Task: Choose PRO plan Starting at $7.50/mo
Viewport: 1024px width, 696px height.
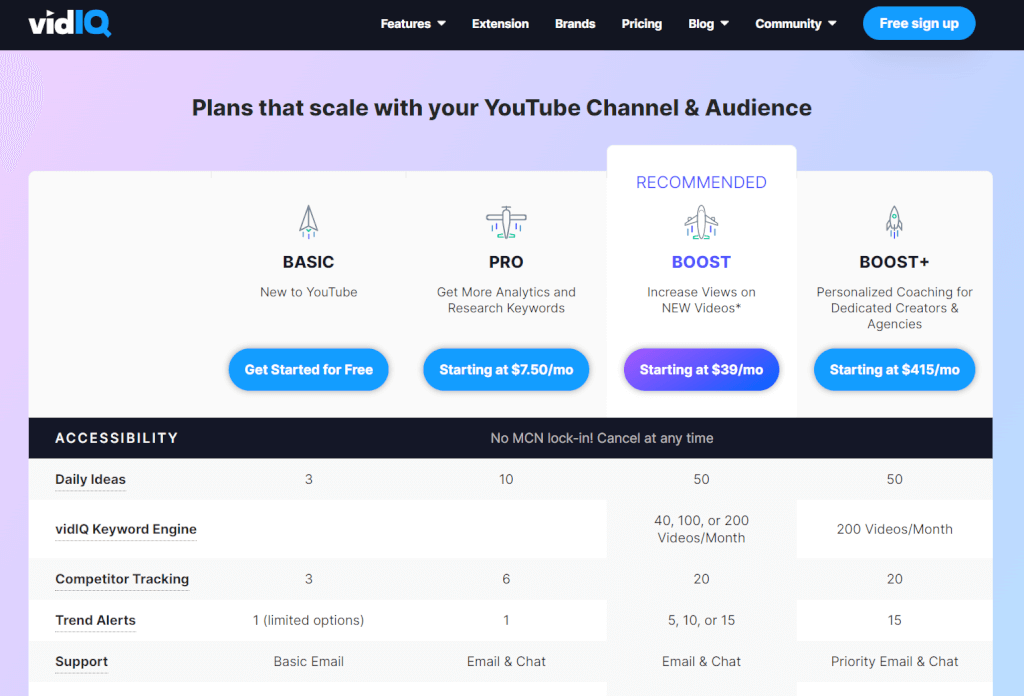Action: pyautogui.click(x=506, y=370)
